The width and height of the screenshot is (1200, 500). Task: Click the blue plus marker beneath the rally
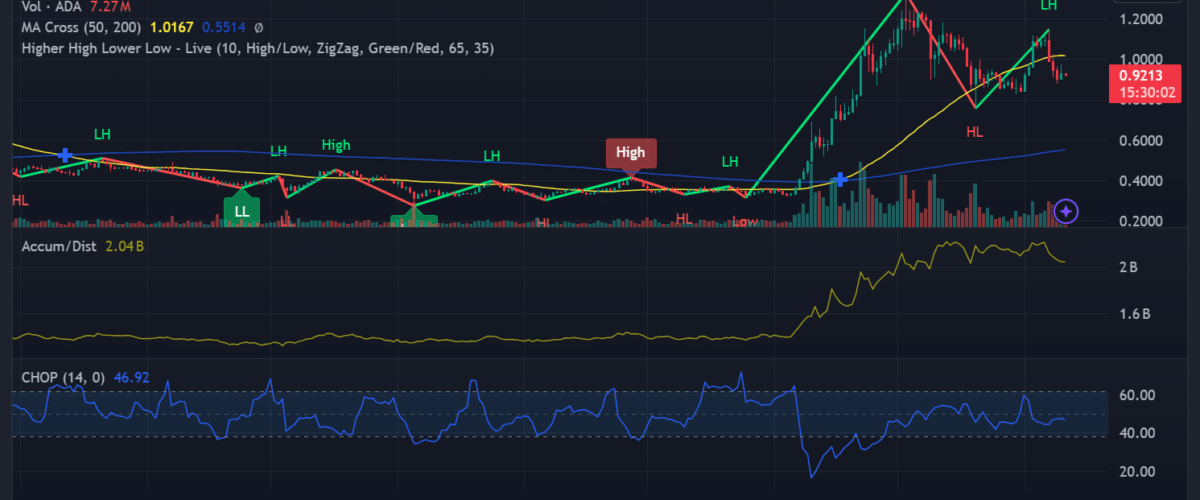point(841,180)
